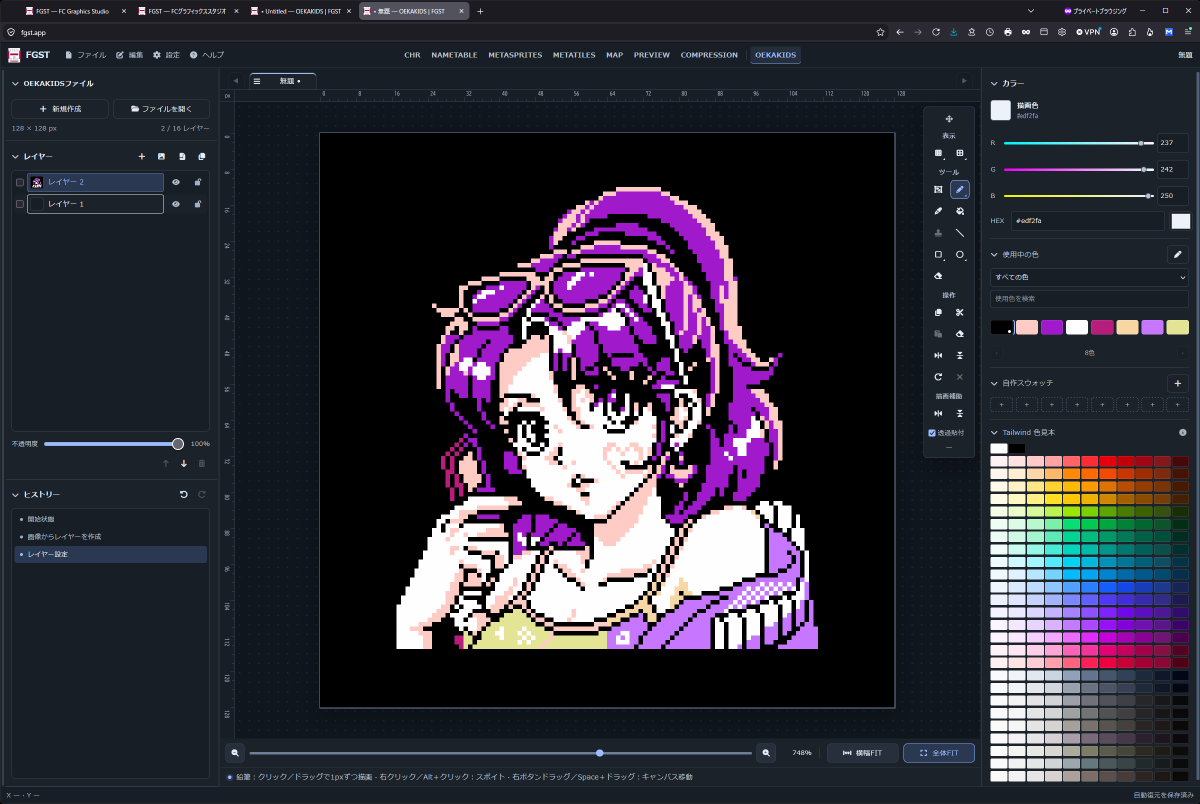Switch to the NAMETABLE tab

point(454,55)
